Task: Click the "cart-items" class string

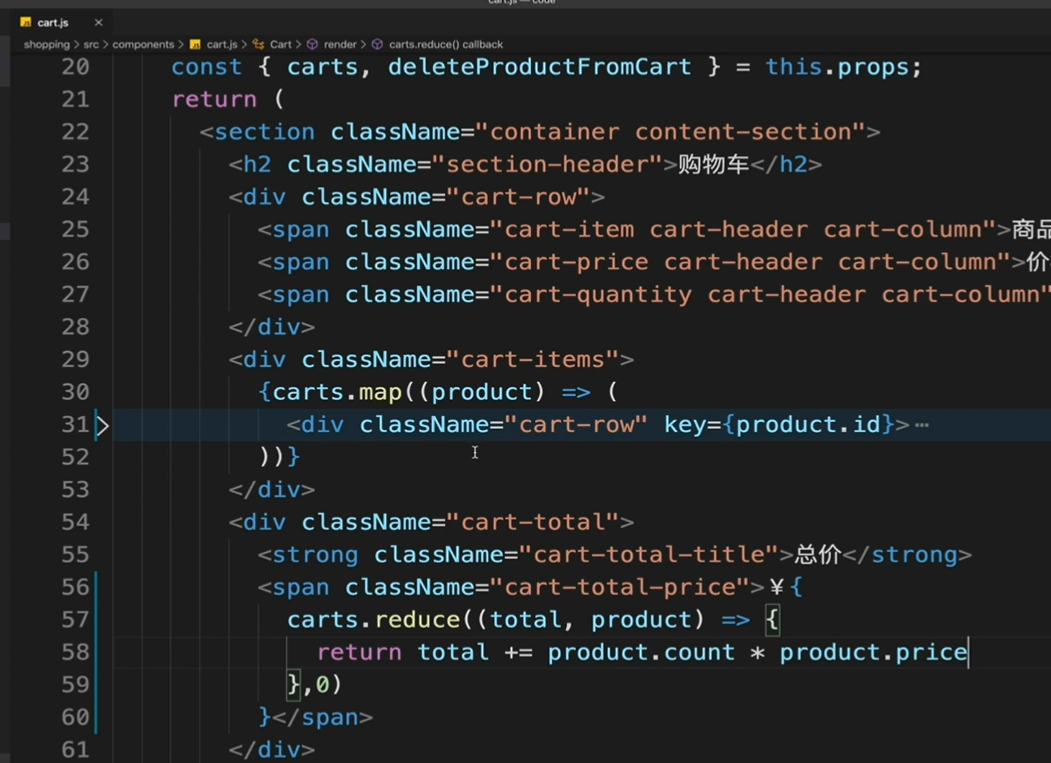Action: pyautogui.click(x=532, y=360)
